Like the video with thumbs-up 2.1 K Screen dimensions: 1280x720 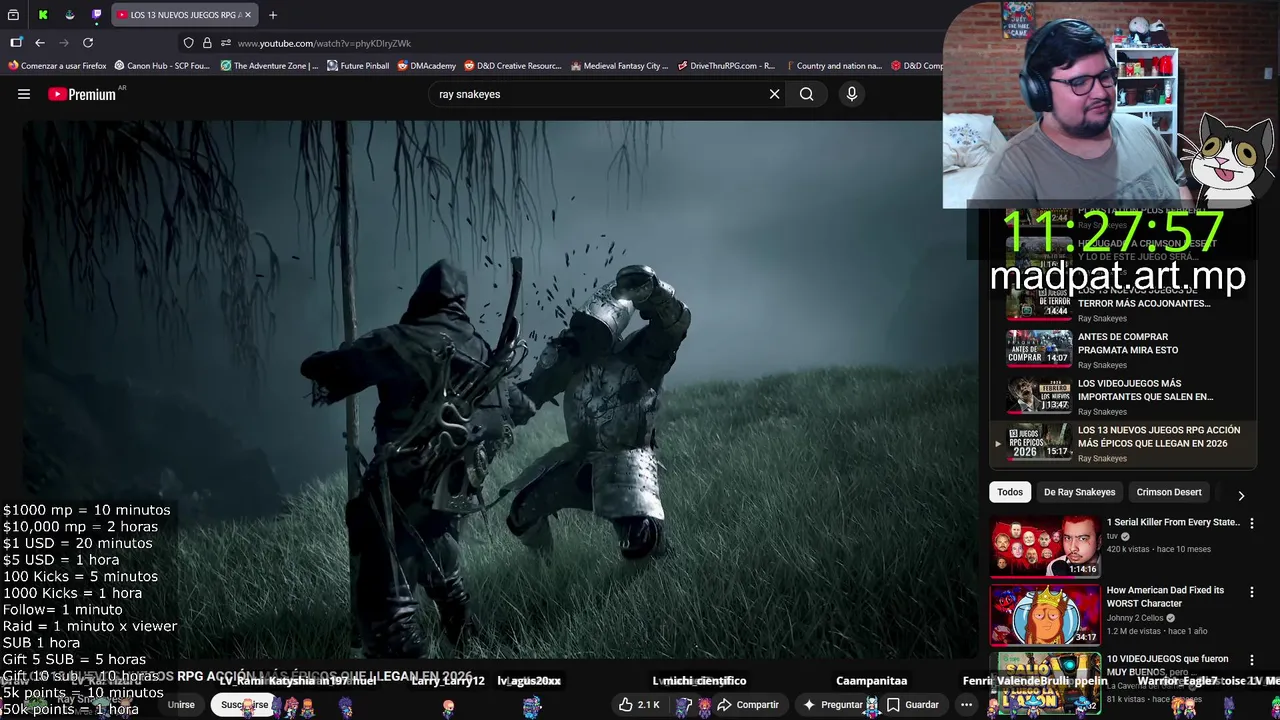tap(640, 705)
